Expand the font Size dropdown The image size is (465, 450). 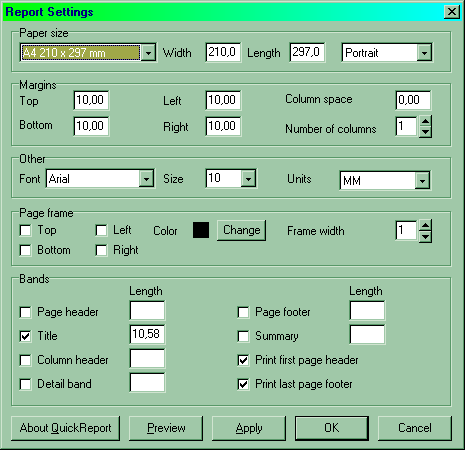point(248,179)
